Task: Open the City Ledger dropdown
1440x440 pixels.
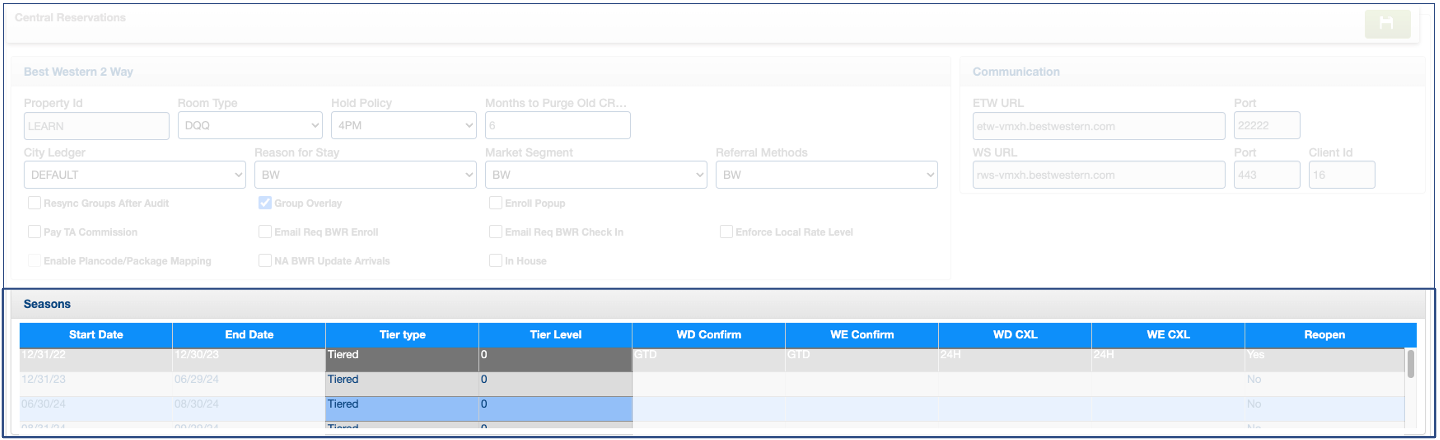Action: click(134, 175)
